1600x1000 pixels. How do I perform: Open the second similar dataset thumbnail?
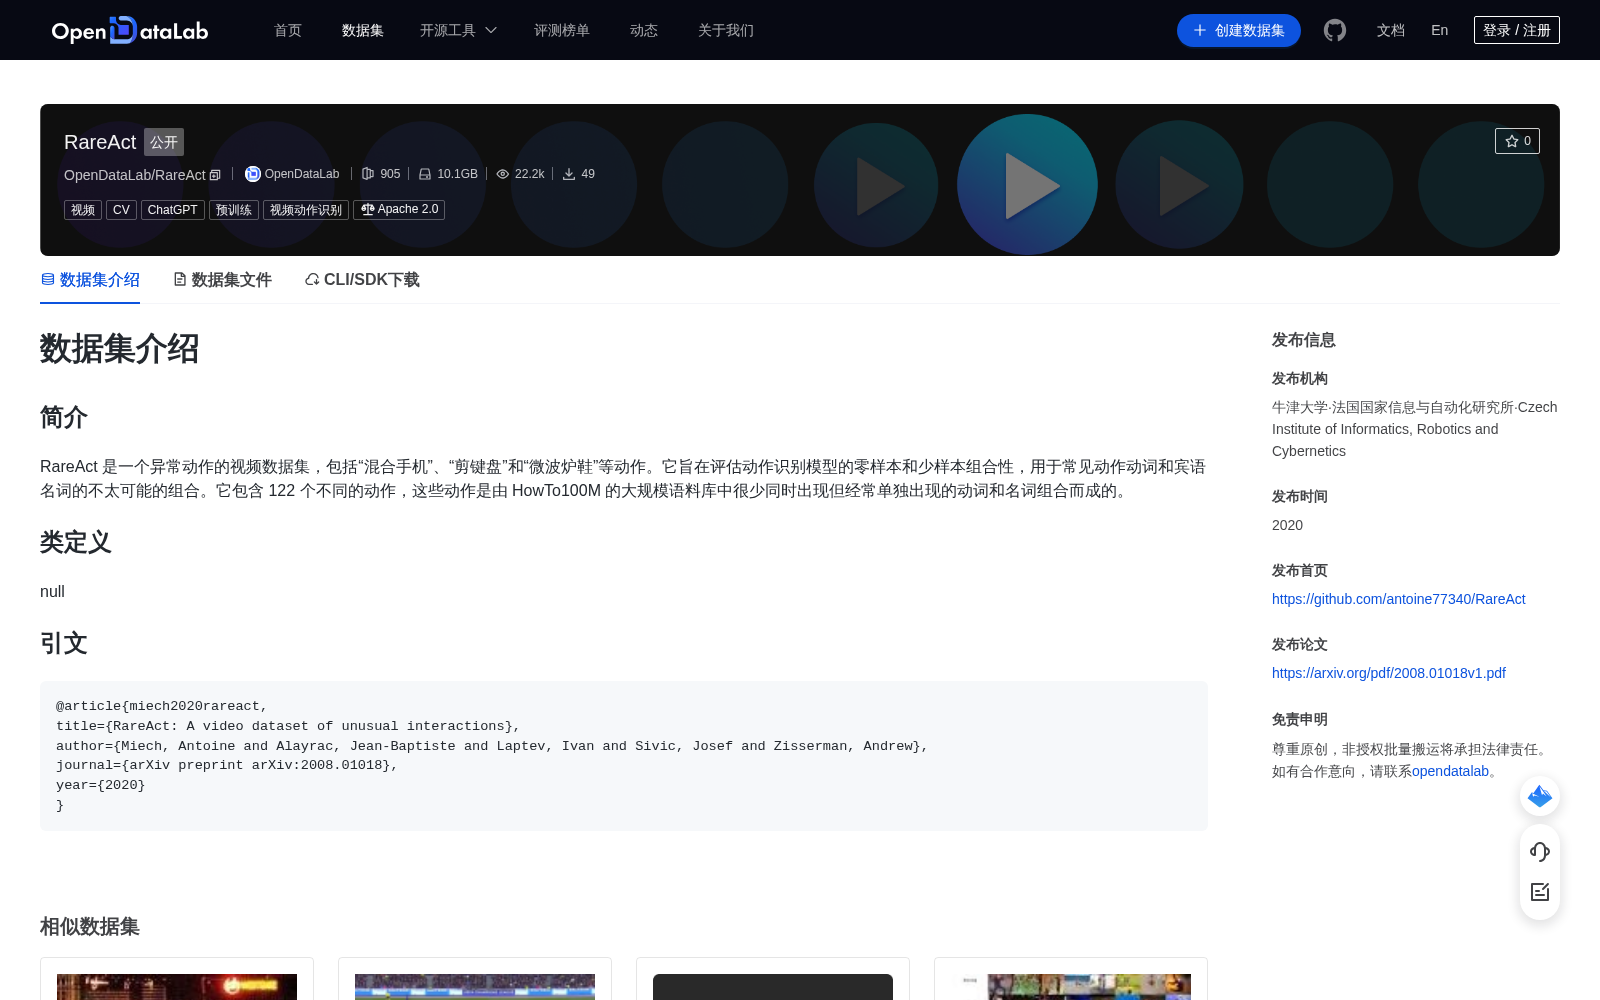475,987
